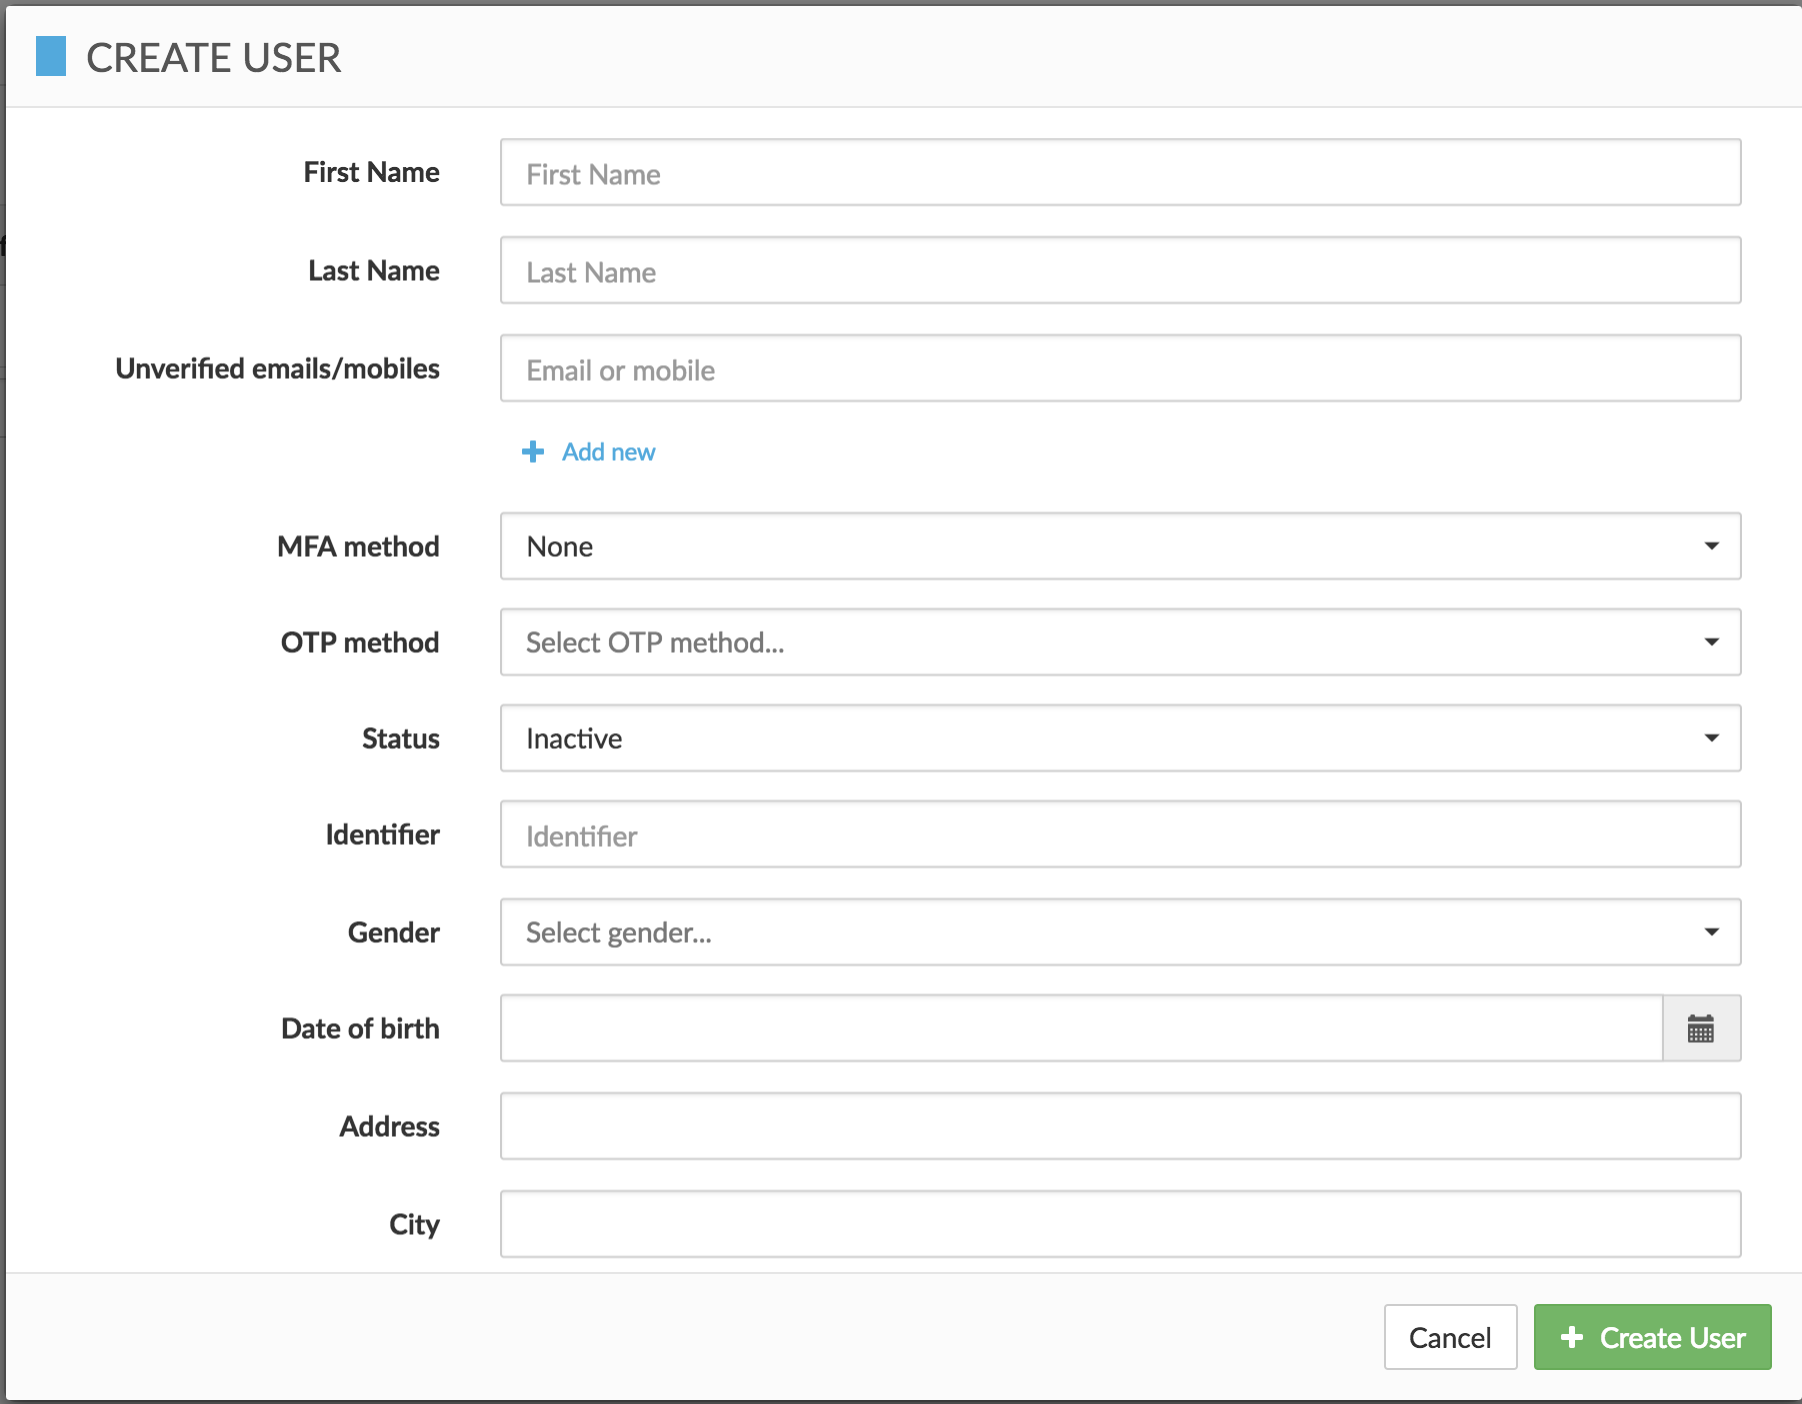Image resolution: width=1802 pixels, height=1404 pixels.
Task: Open the Select gender dropdown
Action: pyautogui.click(x=1120, y=932)
